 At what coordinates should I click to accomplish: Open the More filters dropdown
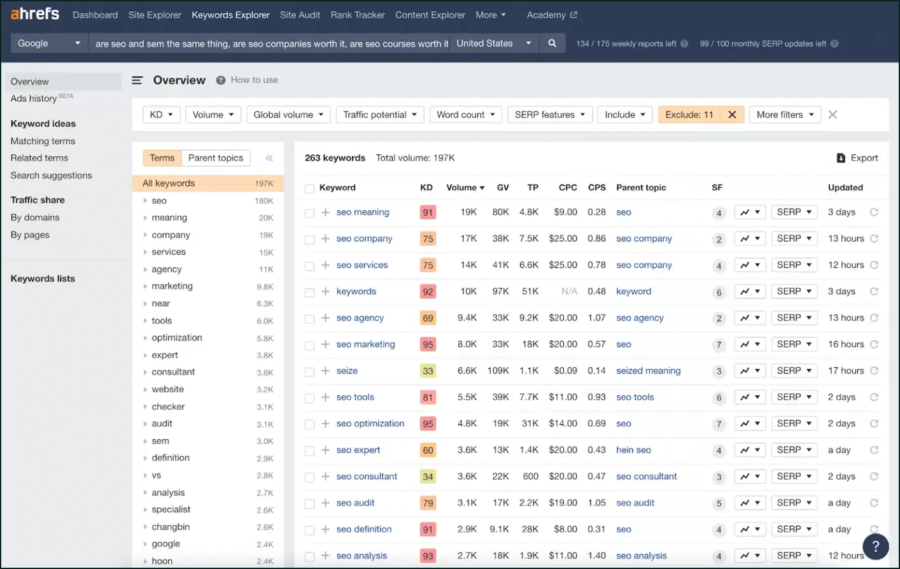785,115
